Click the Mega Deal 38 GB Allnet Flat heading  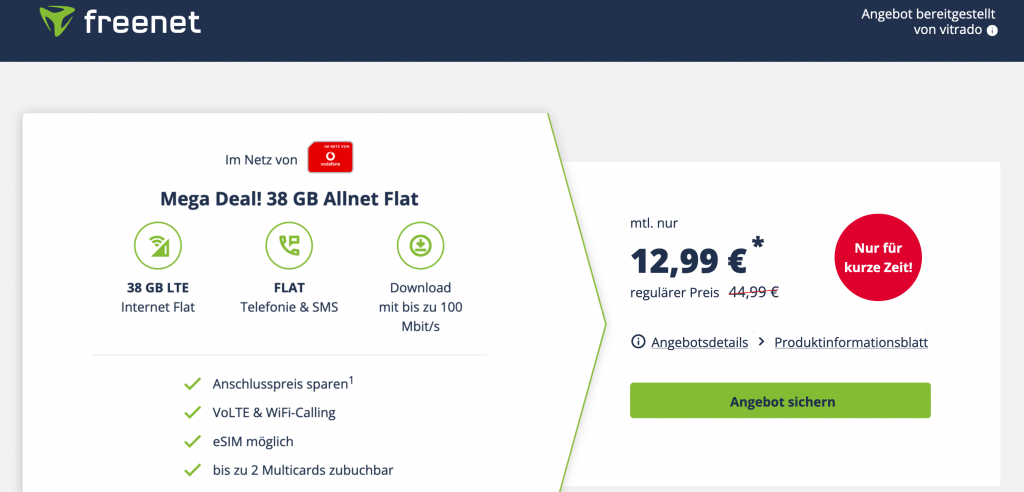[289, 198]
